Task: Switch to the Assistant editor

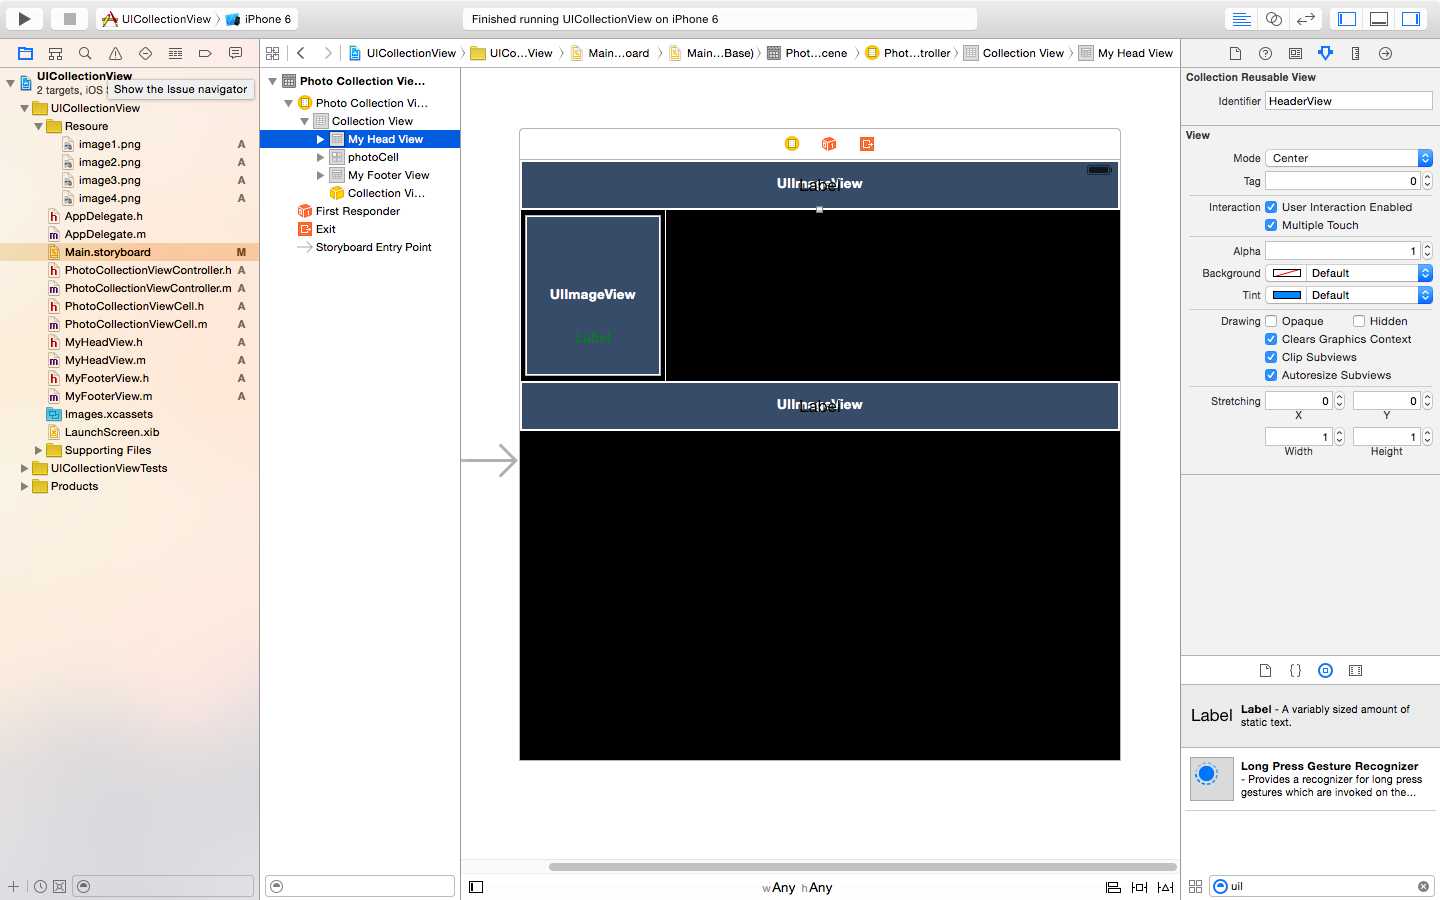Action: coord(1274,19)
